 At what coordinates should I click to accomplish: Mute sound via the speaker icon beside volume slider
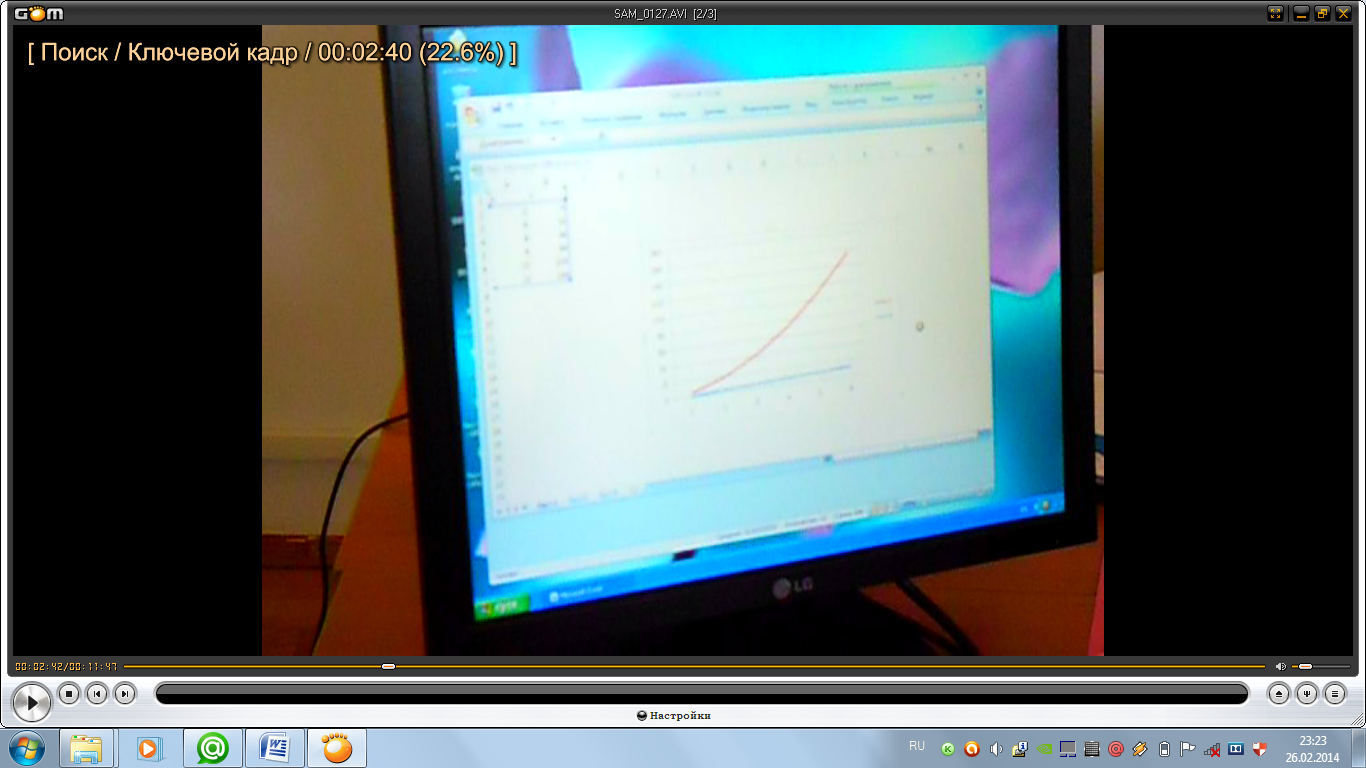click(1281, 666)
